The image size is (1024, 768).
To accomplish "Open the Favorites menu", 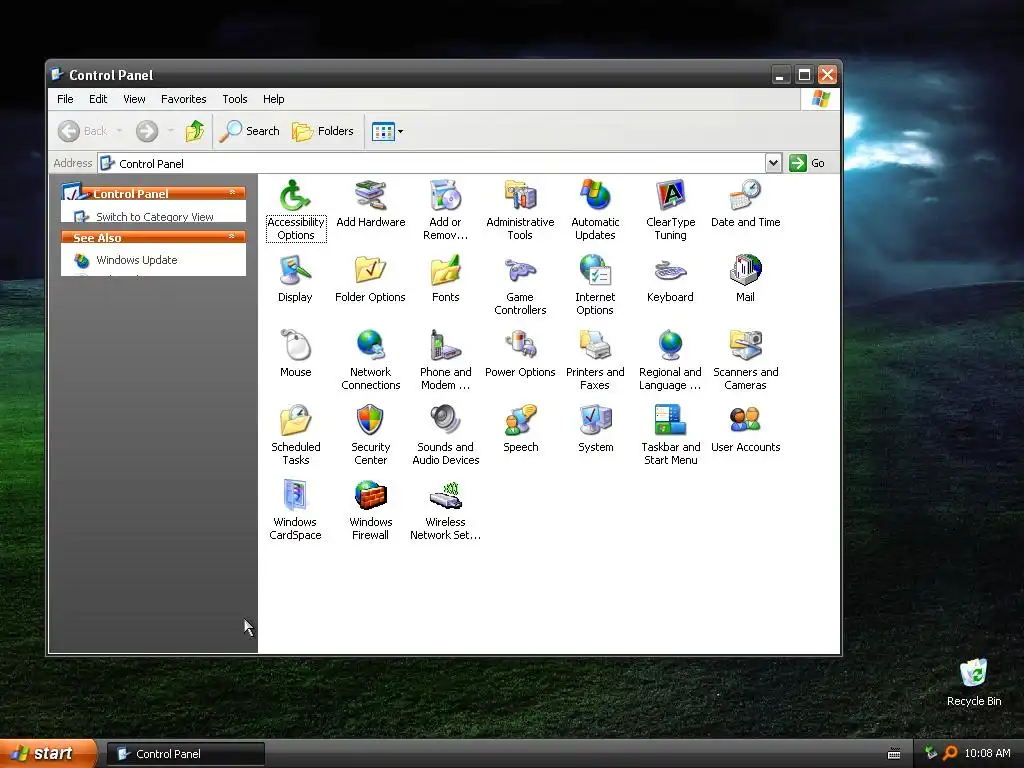I will [184, 99].
